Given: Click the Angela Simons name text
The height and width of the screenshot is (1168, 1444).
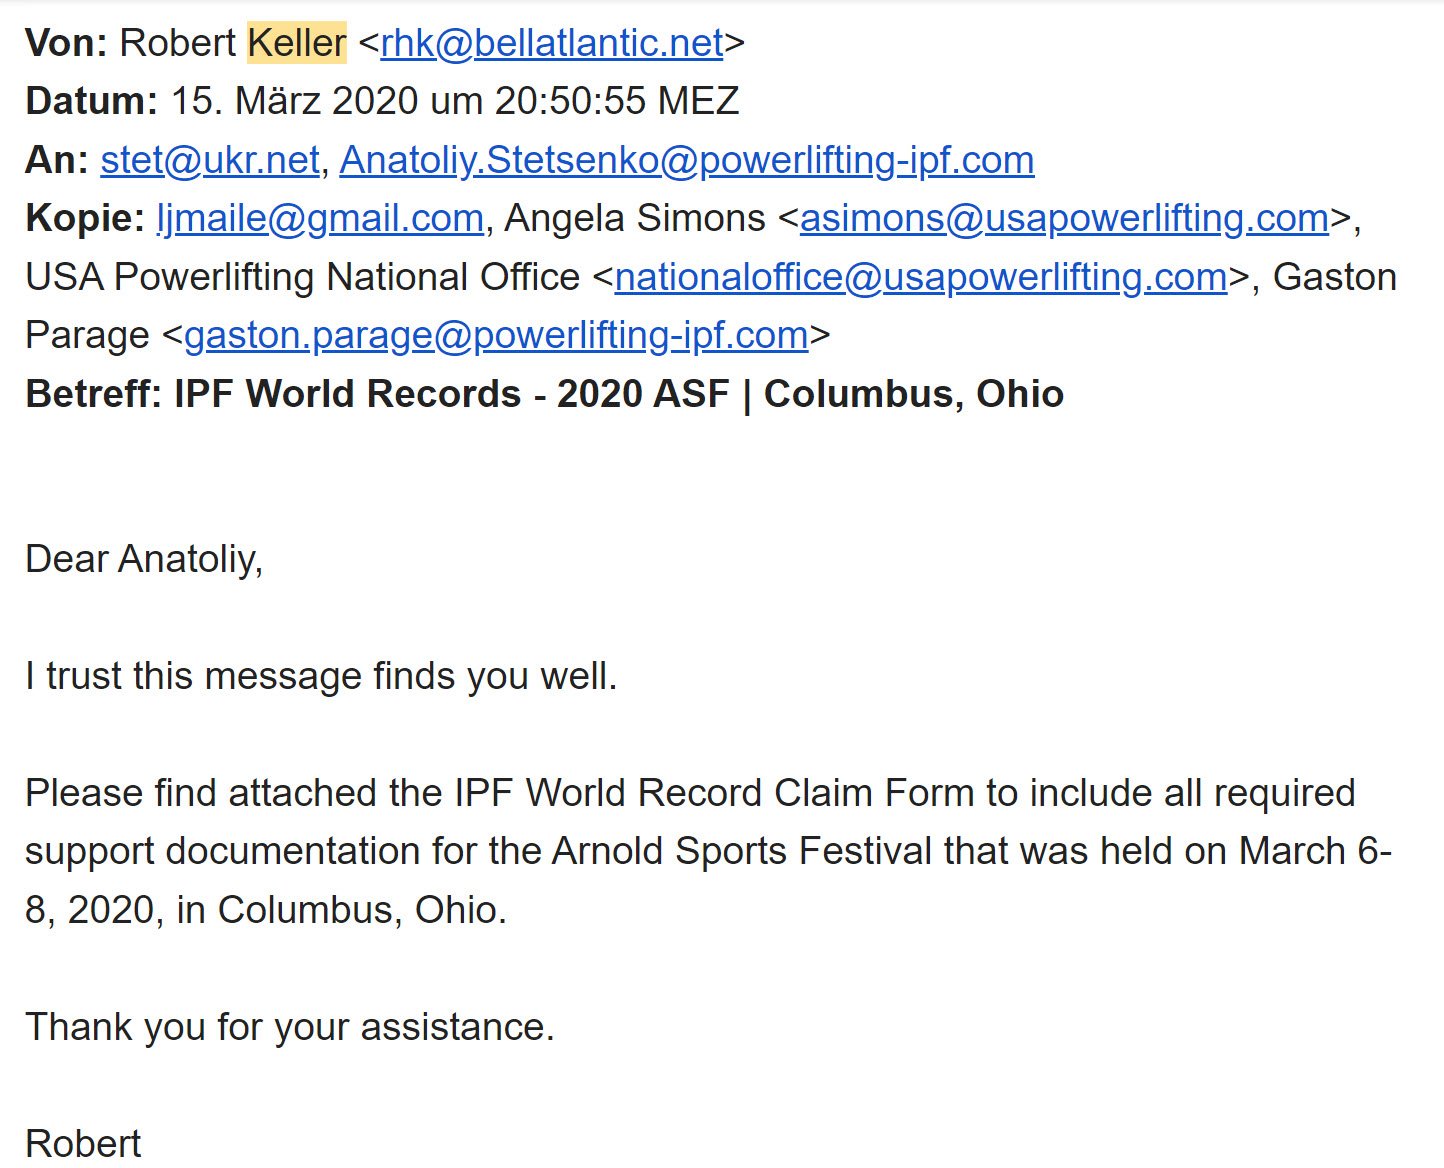Looking at the screenshot, I should click(x=635, y=218).
